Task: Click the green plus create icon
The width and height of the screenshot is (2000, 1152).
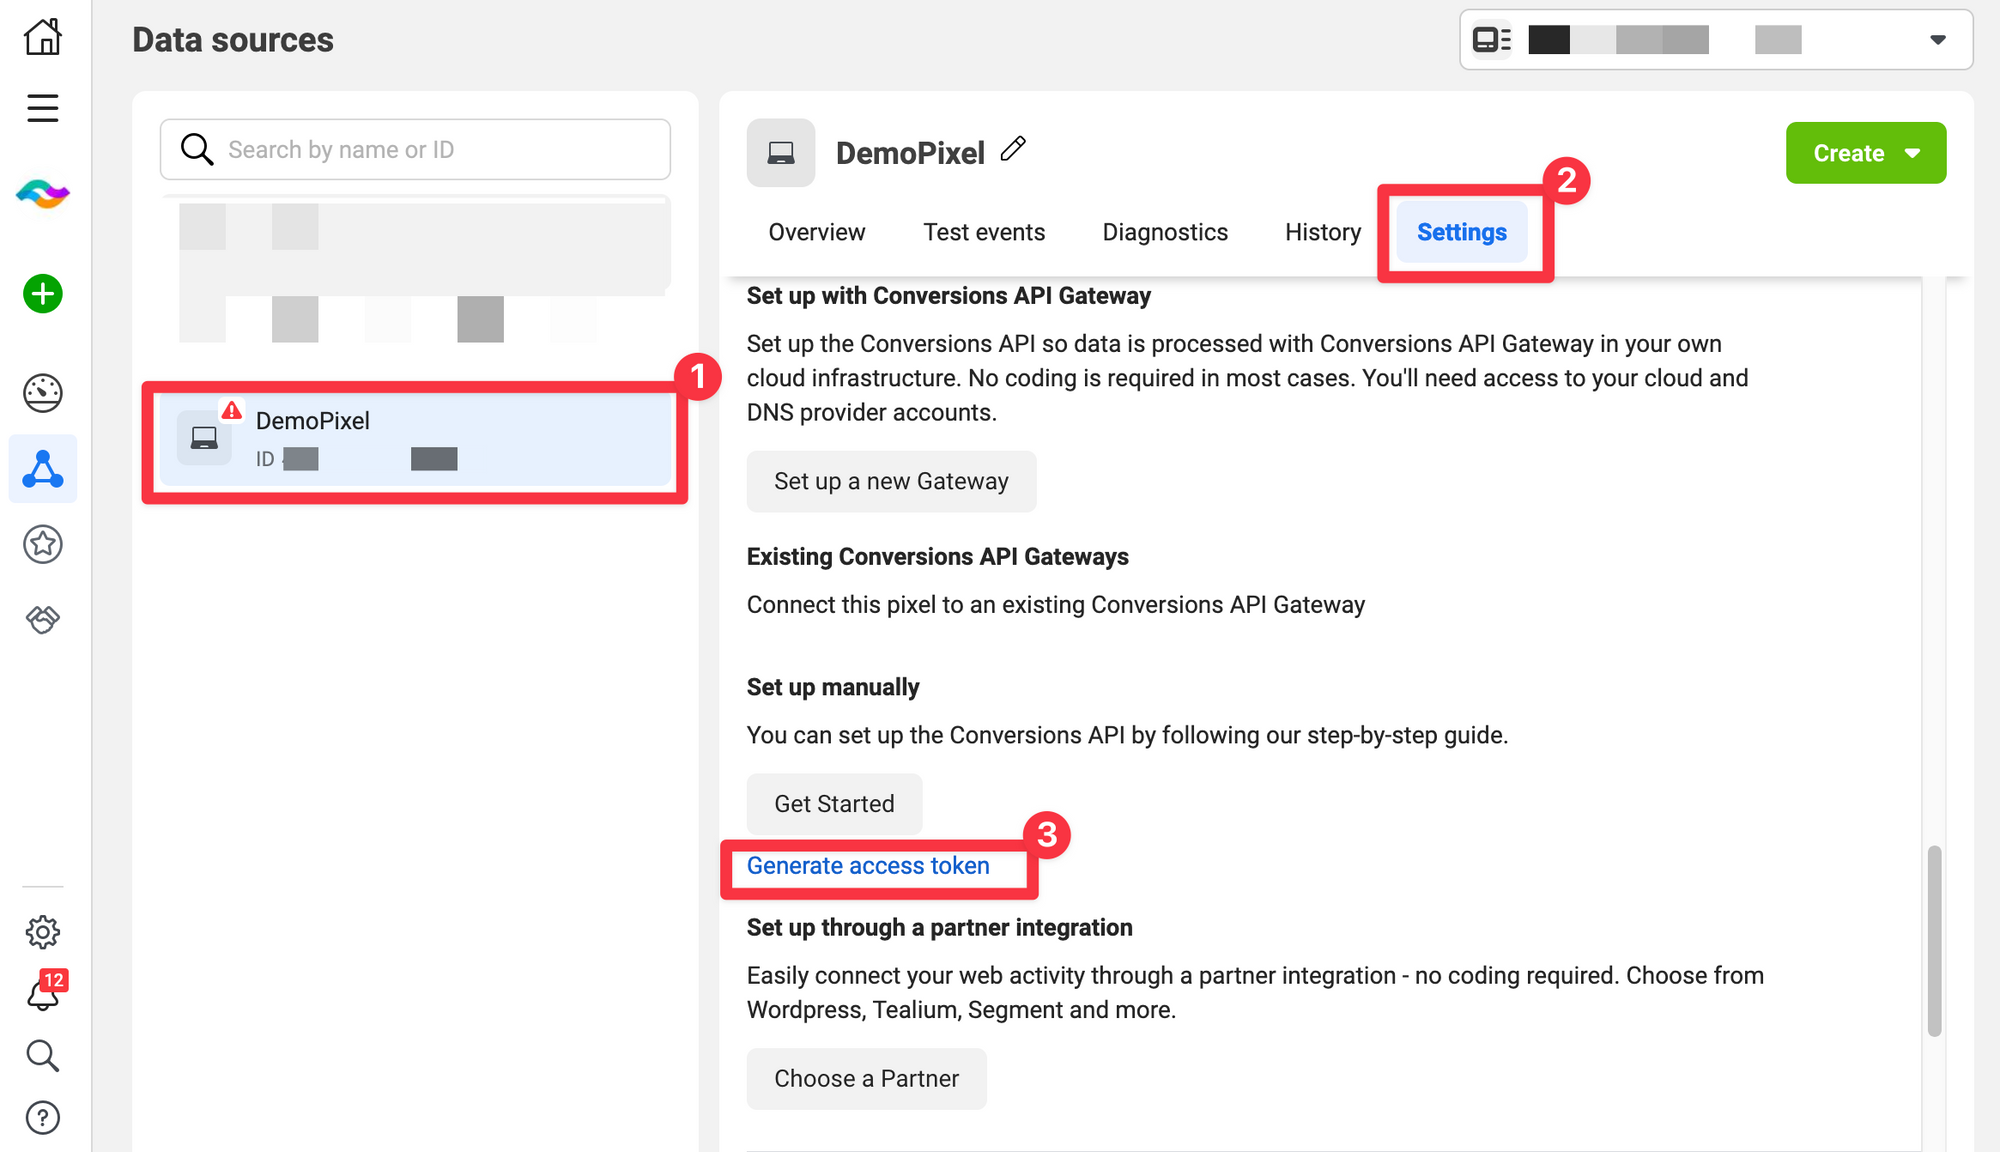Action: (x=43, y=294)
